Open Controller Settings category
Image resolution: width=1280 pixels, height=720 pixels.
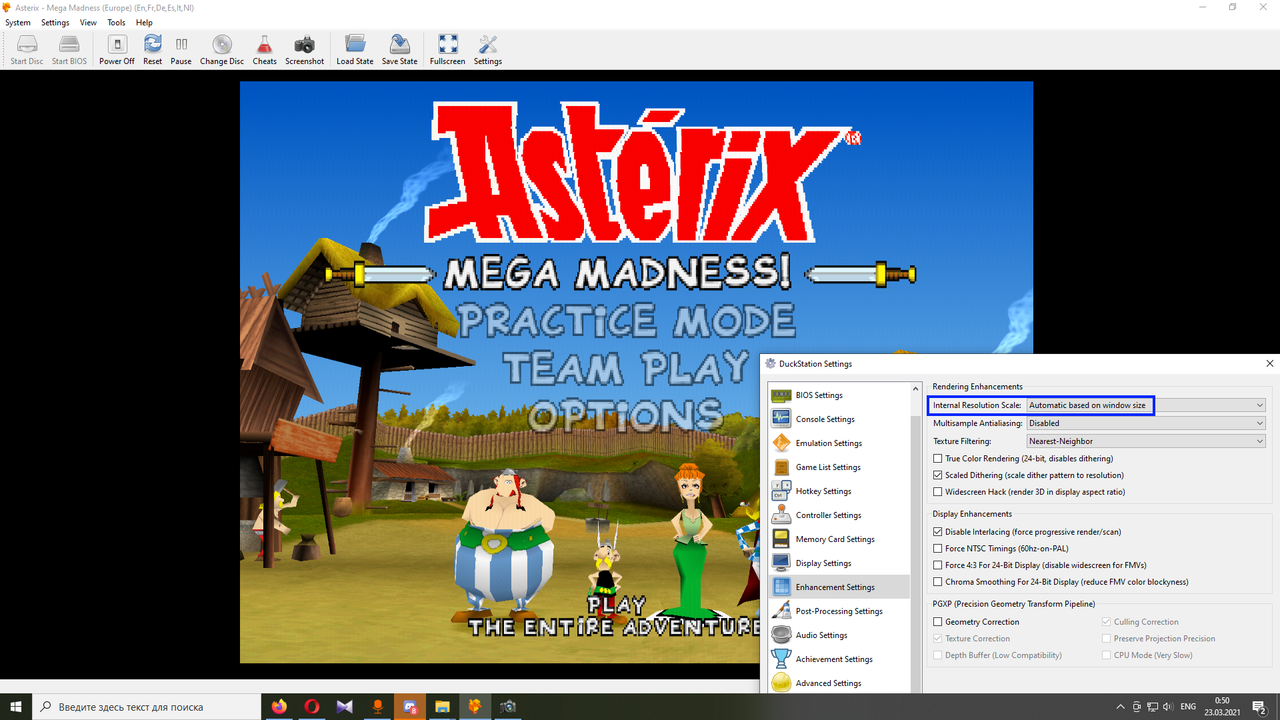839,515
